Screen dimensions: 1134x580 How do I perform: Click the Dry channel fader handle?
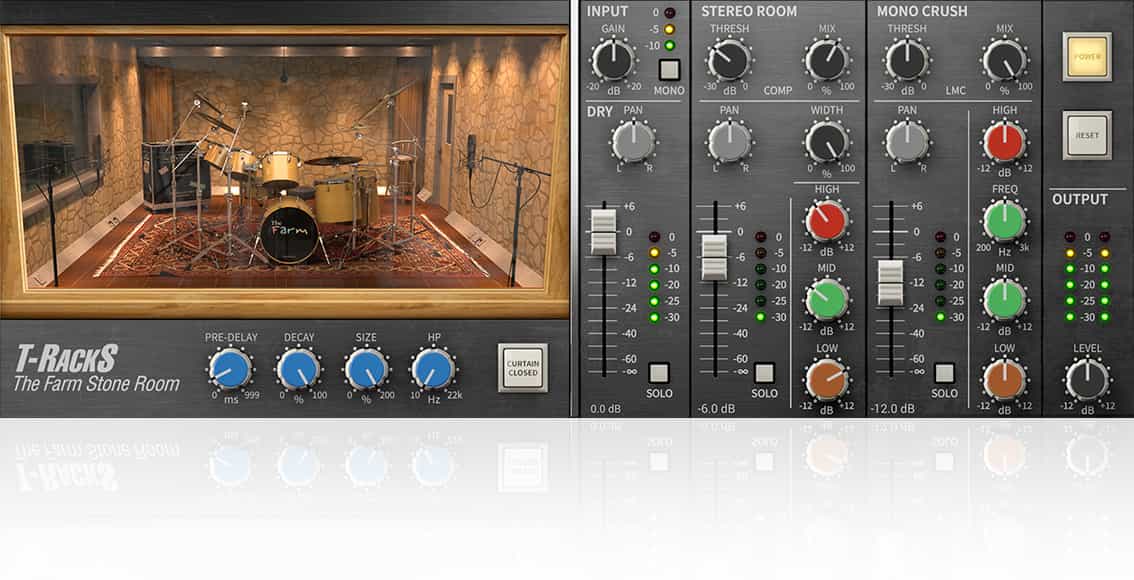point(603,231)
